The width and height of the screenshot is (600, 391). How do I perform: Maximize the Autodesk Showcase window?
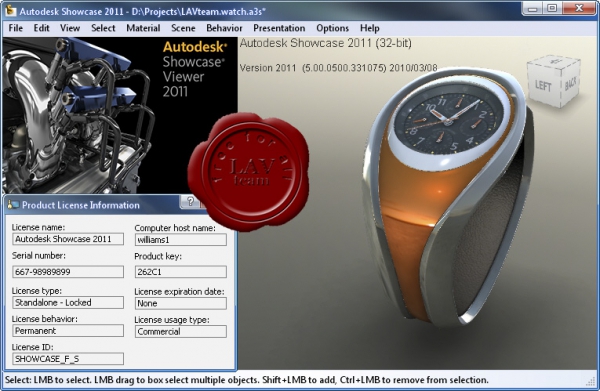tap(552, 8)
